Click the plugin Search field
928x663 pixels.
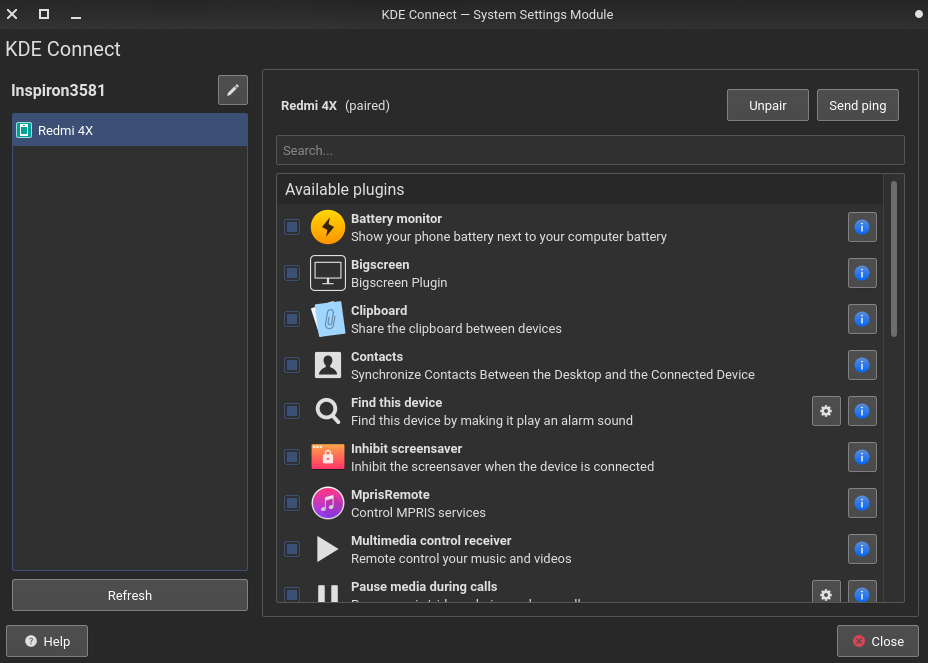point(590,150)
